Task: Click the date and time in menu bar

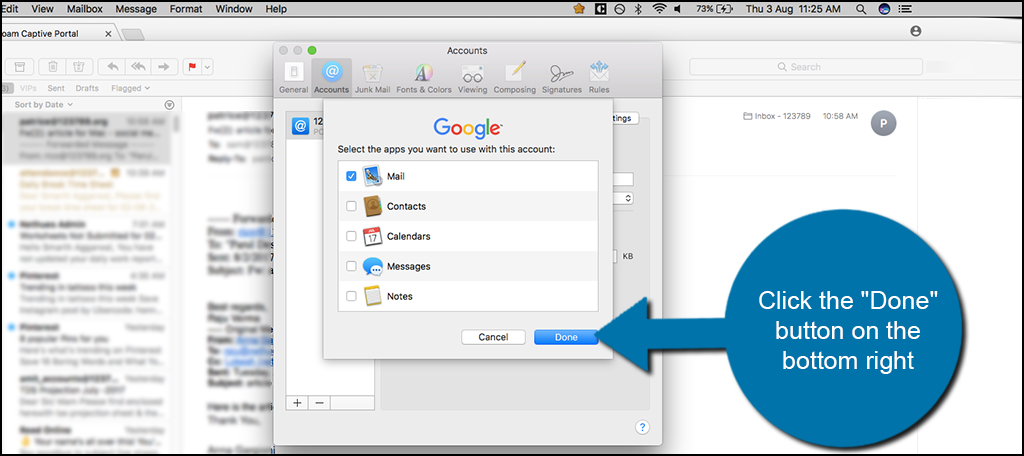Action: coord(795,9)
